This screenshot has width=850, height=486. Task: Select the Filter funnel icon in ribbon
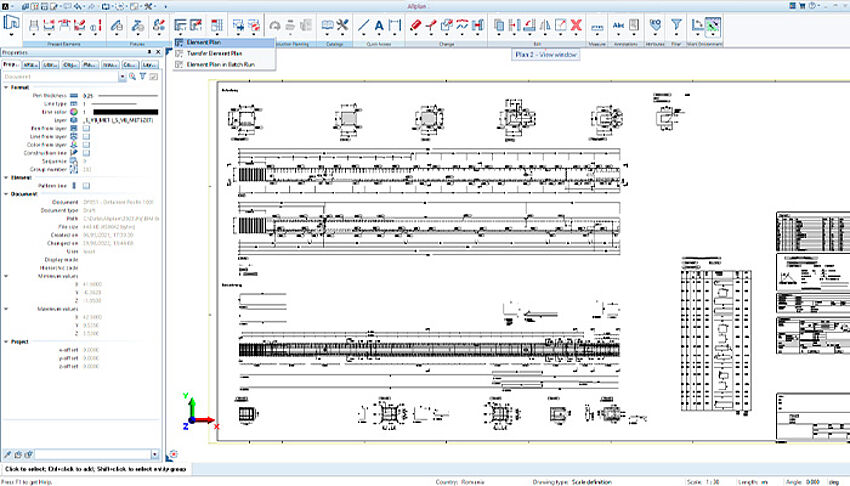(677, 24)
